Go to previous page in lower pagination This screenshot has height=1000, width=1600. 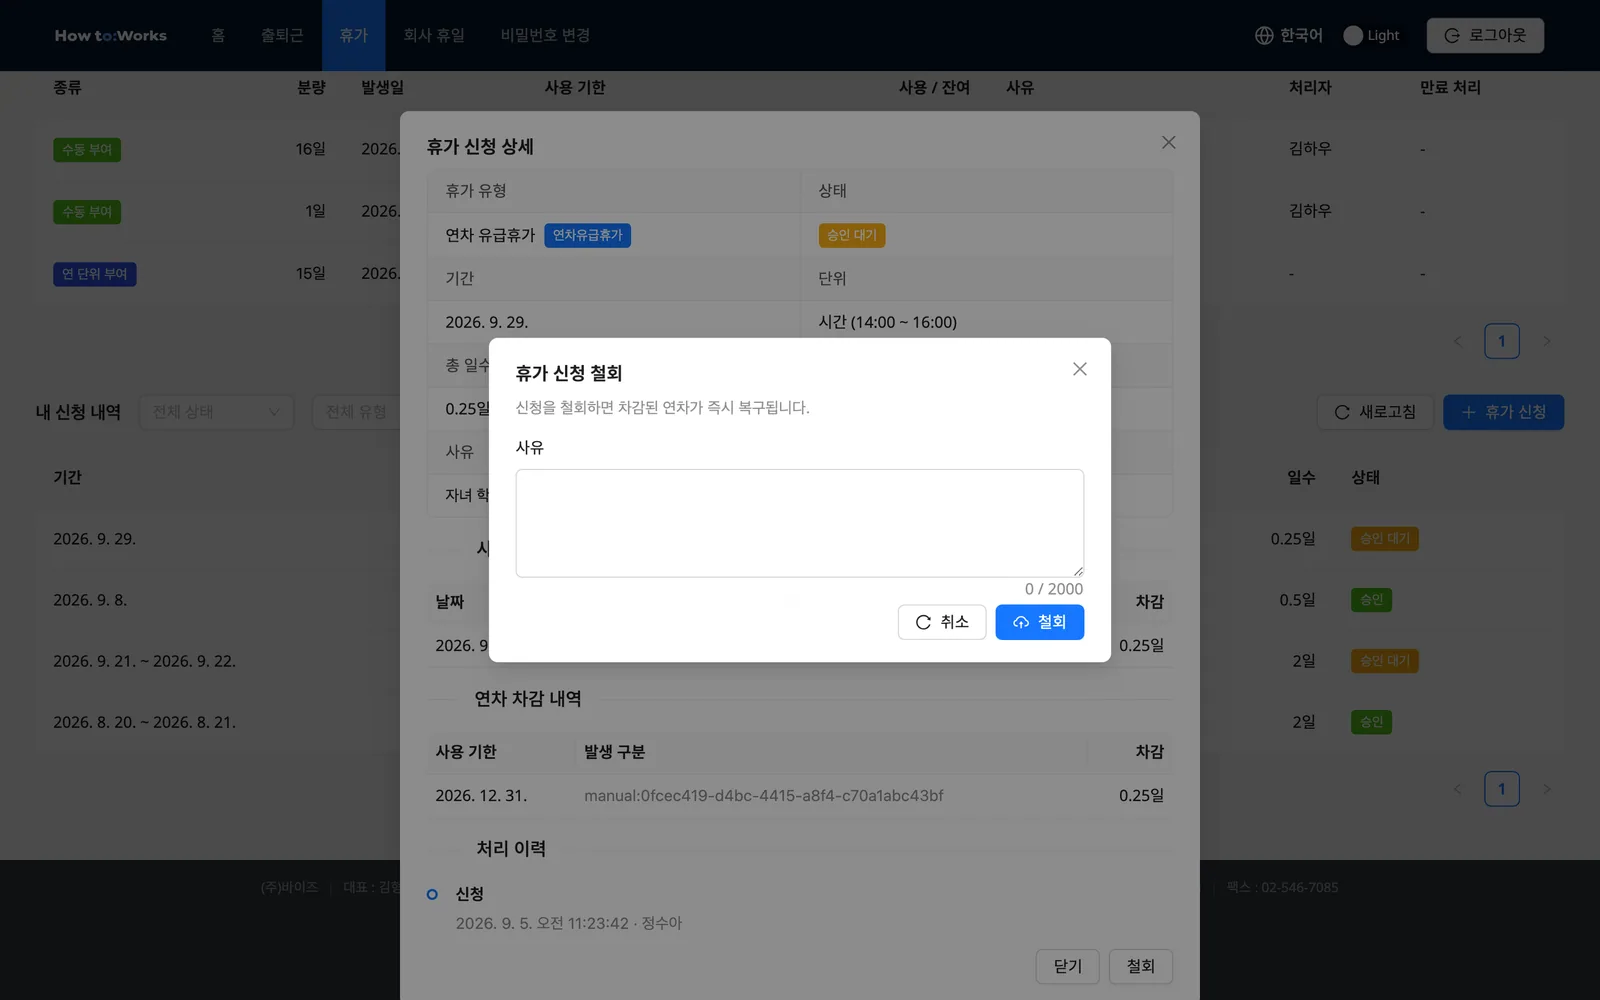1457,789
